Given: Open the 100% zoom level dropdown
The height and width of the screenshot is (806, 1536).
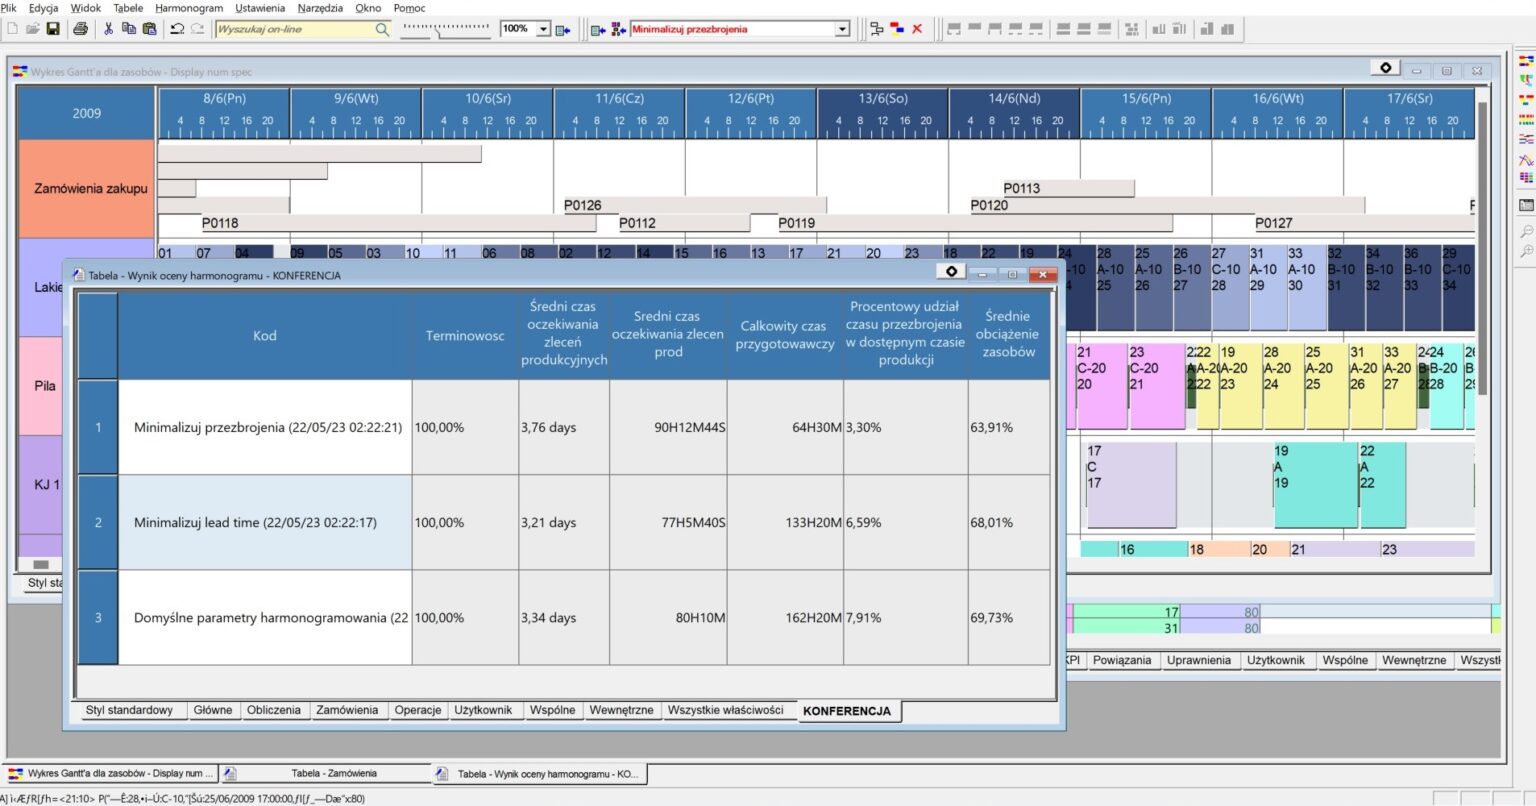Looking at the screenshot, I should (x=543, y=29).
